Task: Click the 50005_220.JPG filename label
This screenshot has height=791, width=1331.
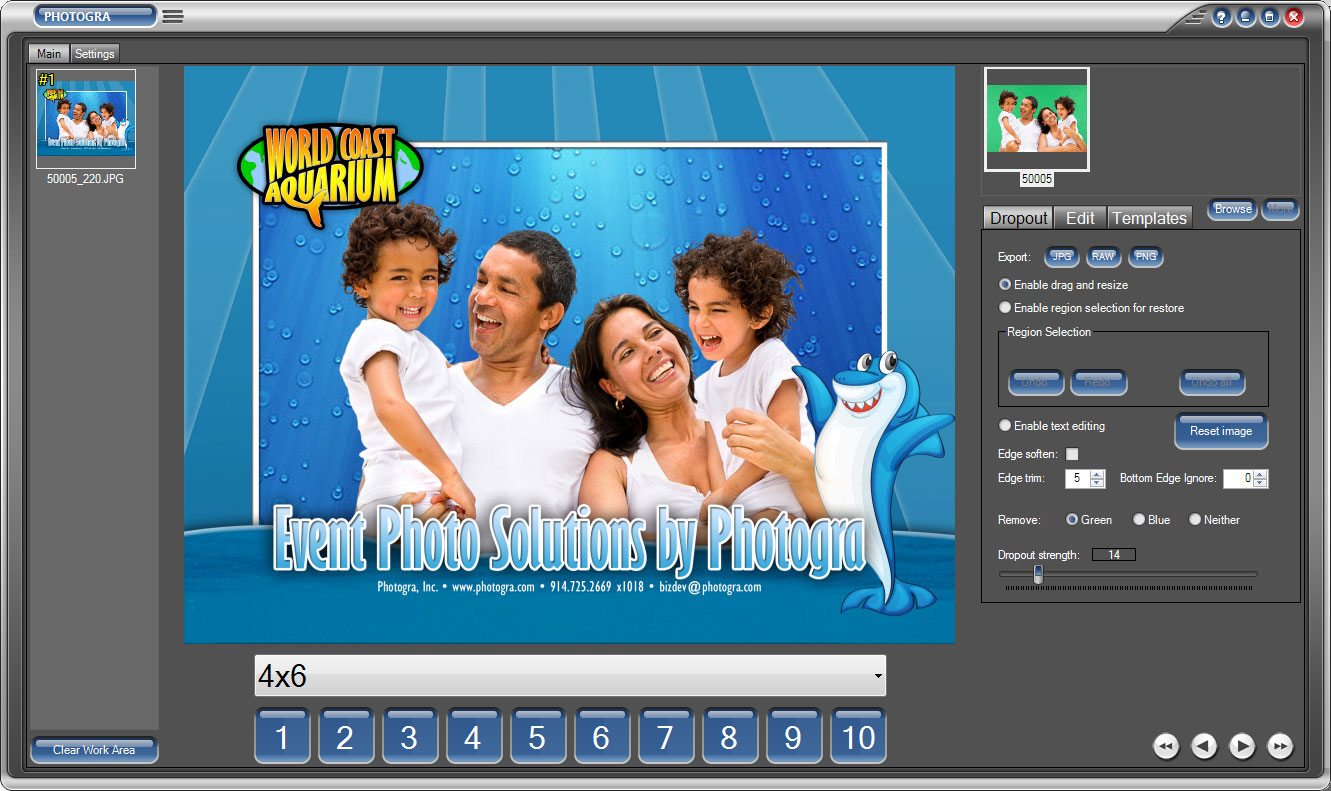Action: [x=86, y=179]
